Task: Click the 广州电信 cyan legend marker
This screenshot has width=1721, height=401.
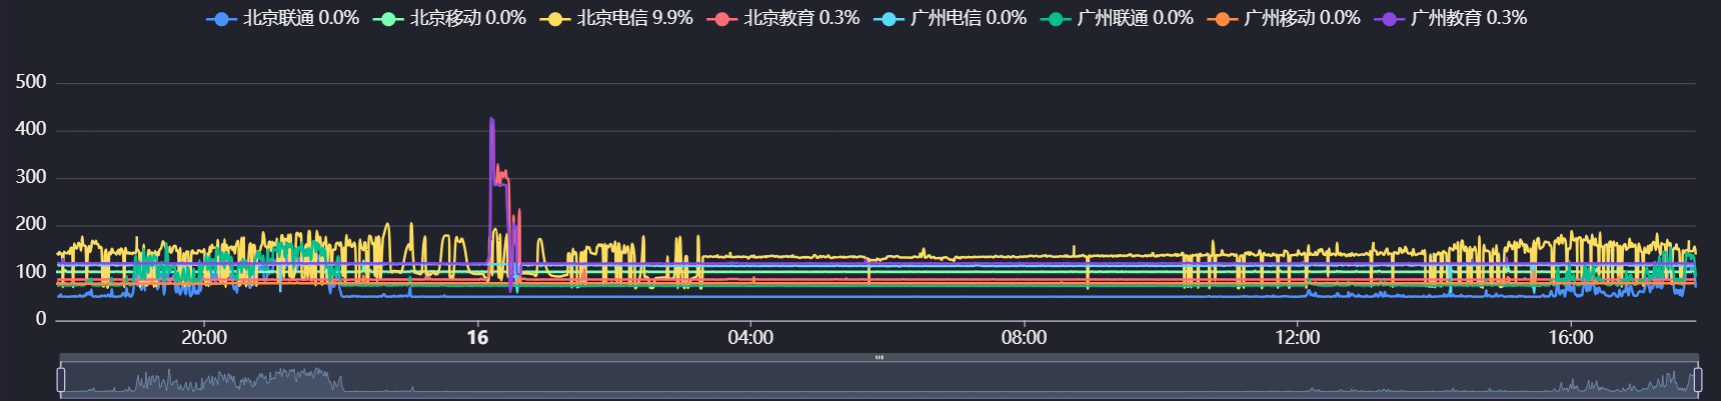Action: pyautogui.click(x=888, y=19)
